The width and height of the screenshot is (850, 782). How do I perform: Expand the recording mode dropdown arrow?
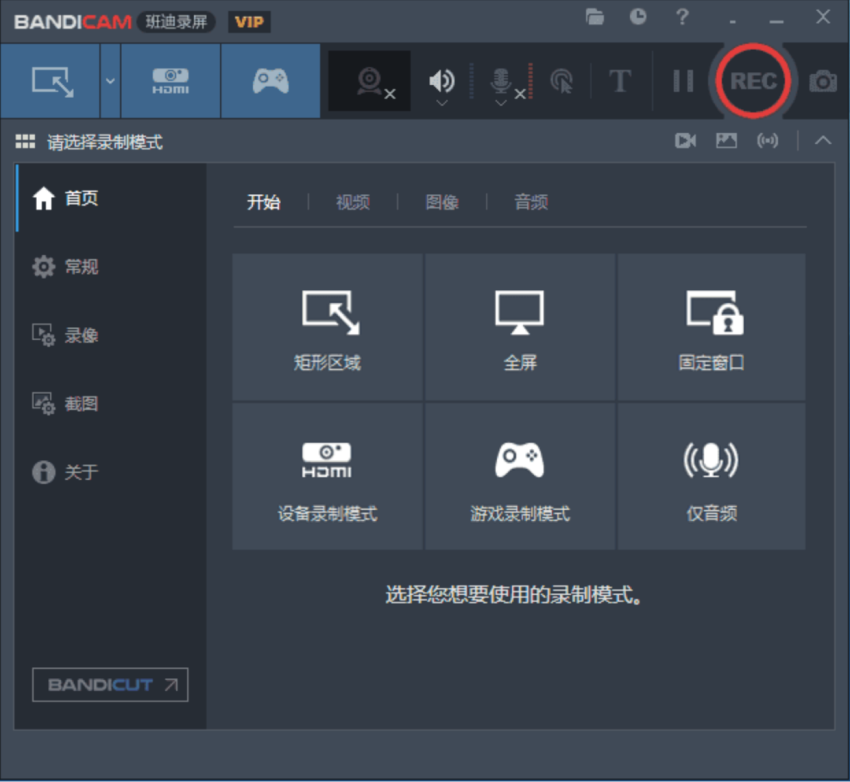point(110,82)
